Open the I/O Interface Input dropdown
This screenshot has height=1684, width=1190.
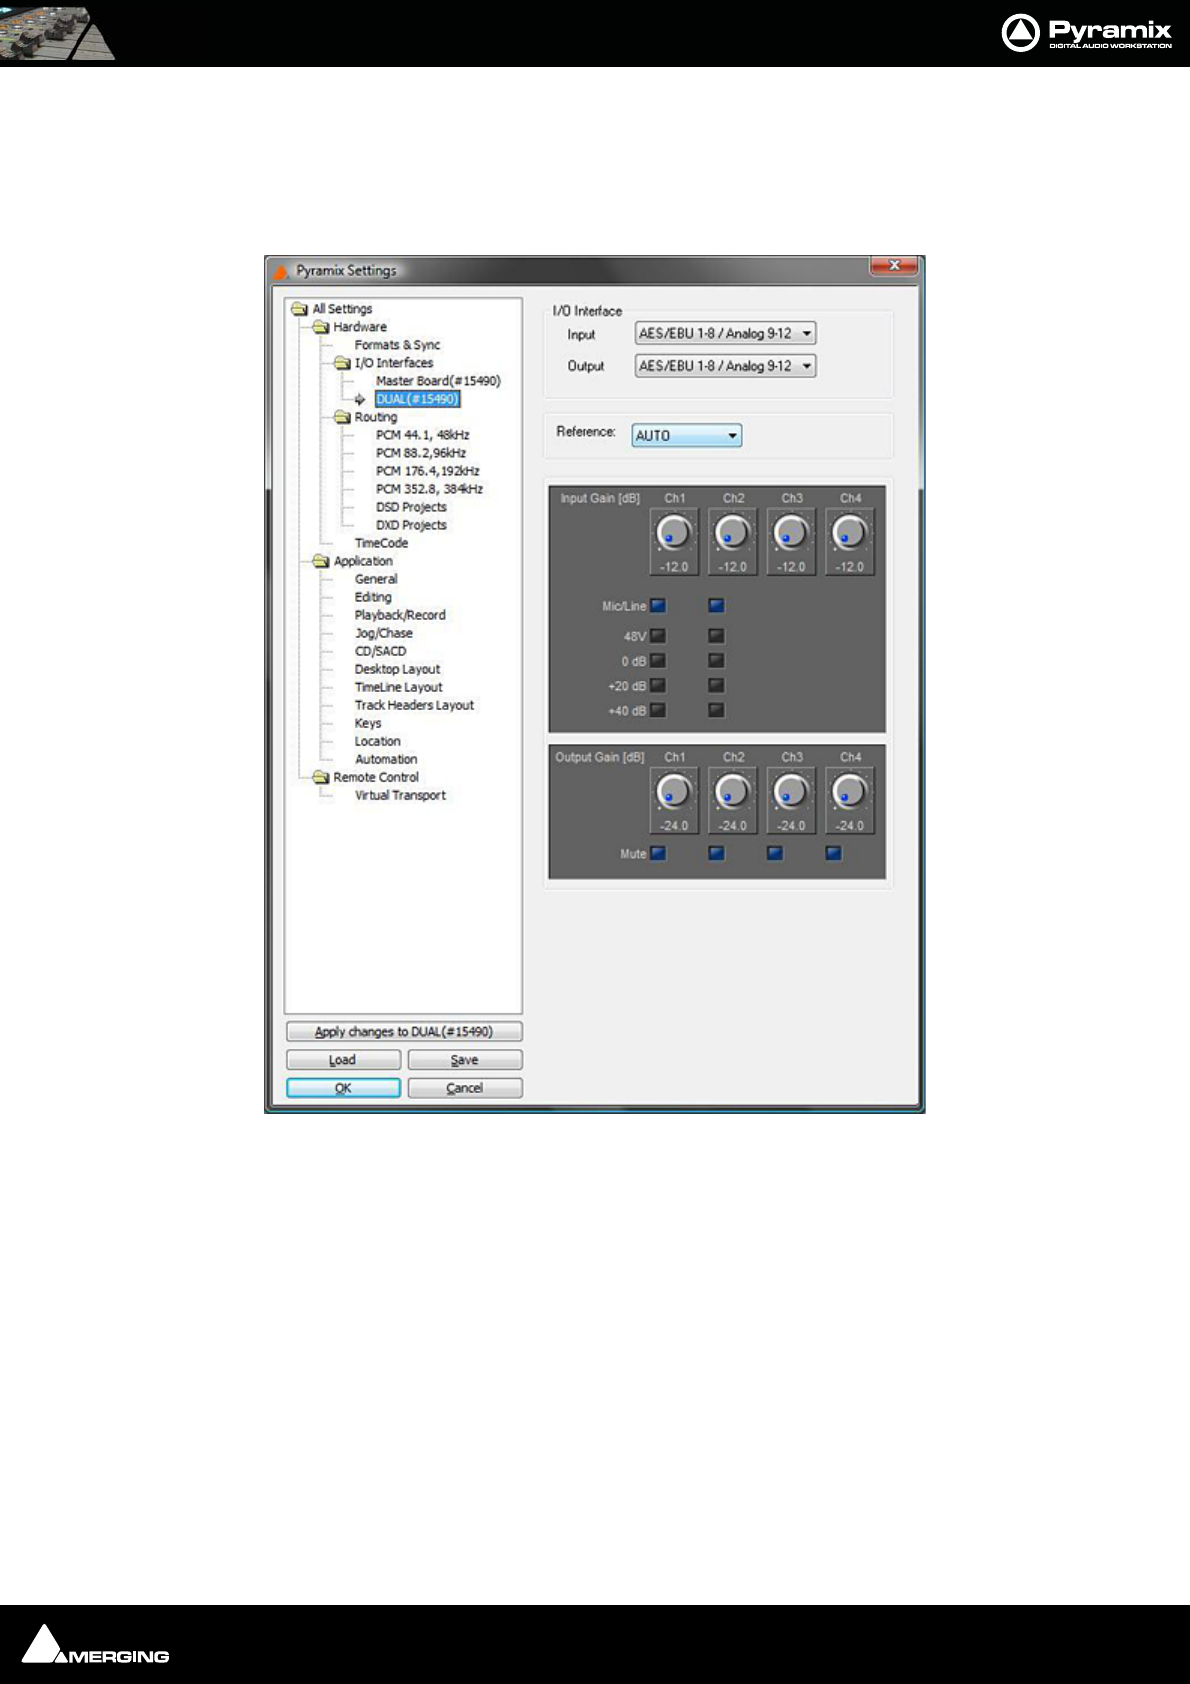click(726, 333)
